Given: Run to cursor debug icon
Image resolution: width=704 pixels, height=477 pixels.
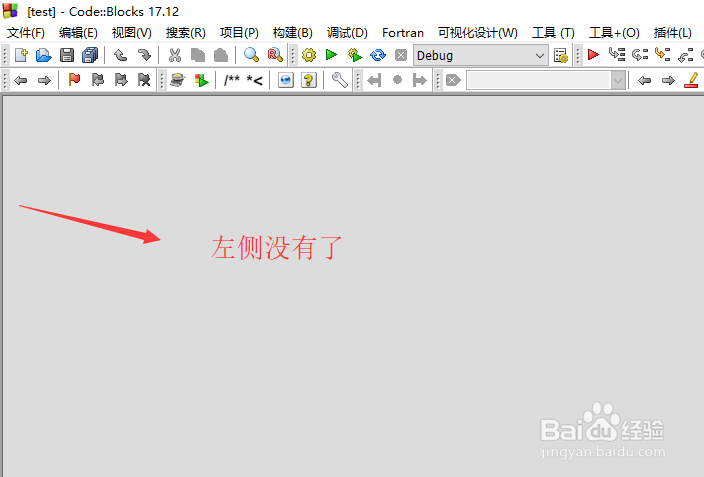Looking at the screenshot, I should tap(617, 55).
